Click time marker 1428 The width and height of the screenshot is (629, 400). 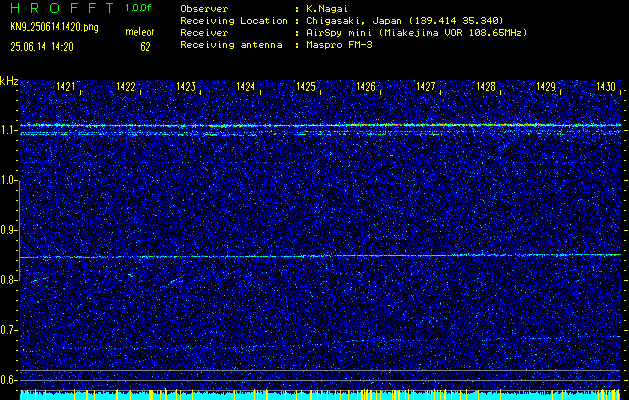coord(486,86)
